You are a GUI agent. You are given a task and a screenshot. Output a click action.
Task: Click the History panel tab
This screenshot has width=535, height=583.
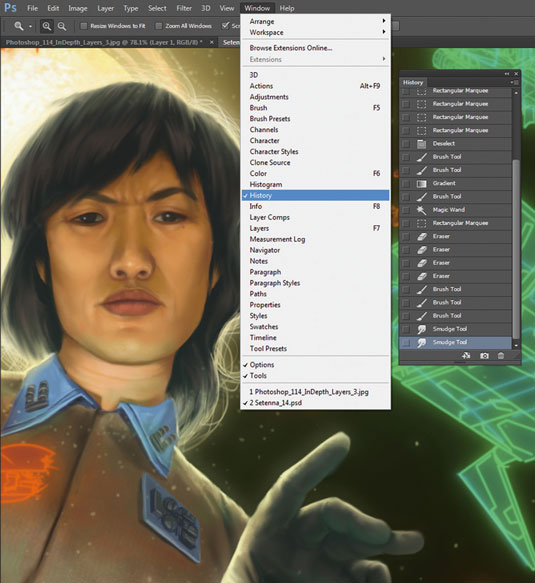point(413,83)
